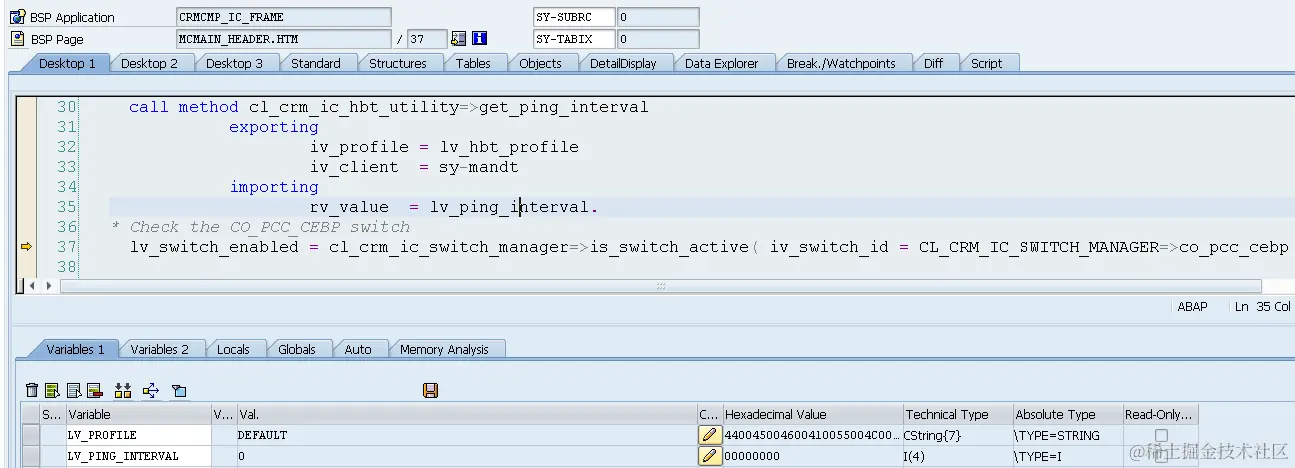Click the tag-shaped toolbar icon
1295x468 pixels.
(x=179, y=390)
